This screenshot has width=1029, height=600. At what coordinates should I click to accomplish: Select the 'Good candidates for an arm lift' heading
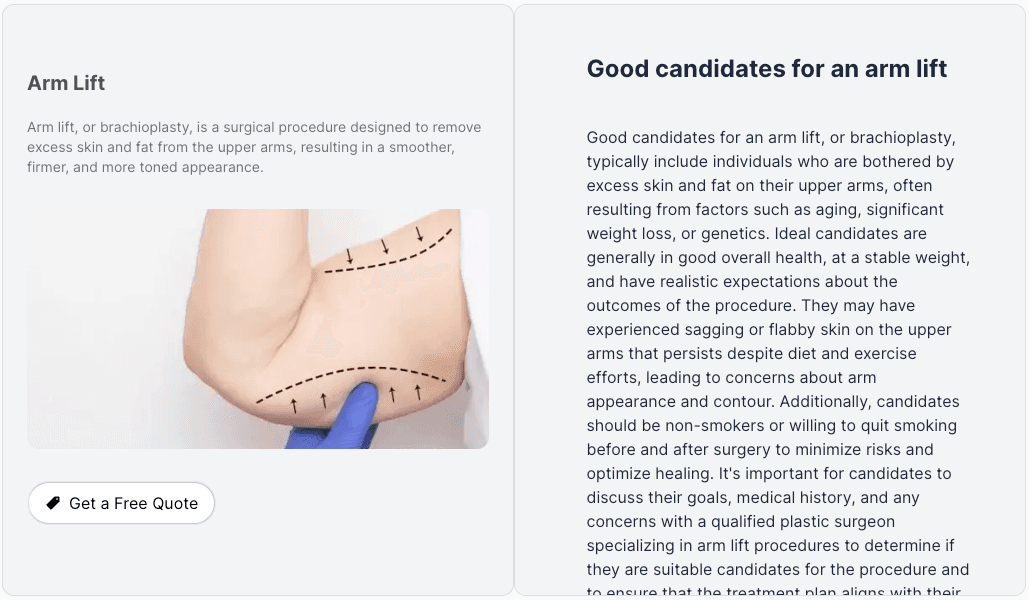[x=767, y=68]
